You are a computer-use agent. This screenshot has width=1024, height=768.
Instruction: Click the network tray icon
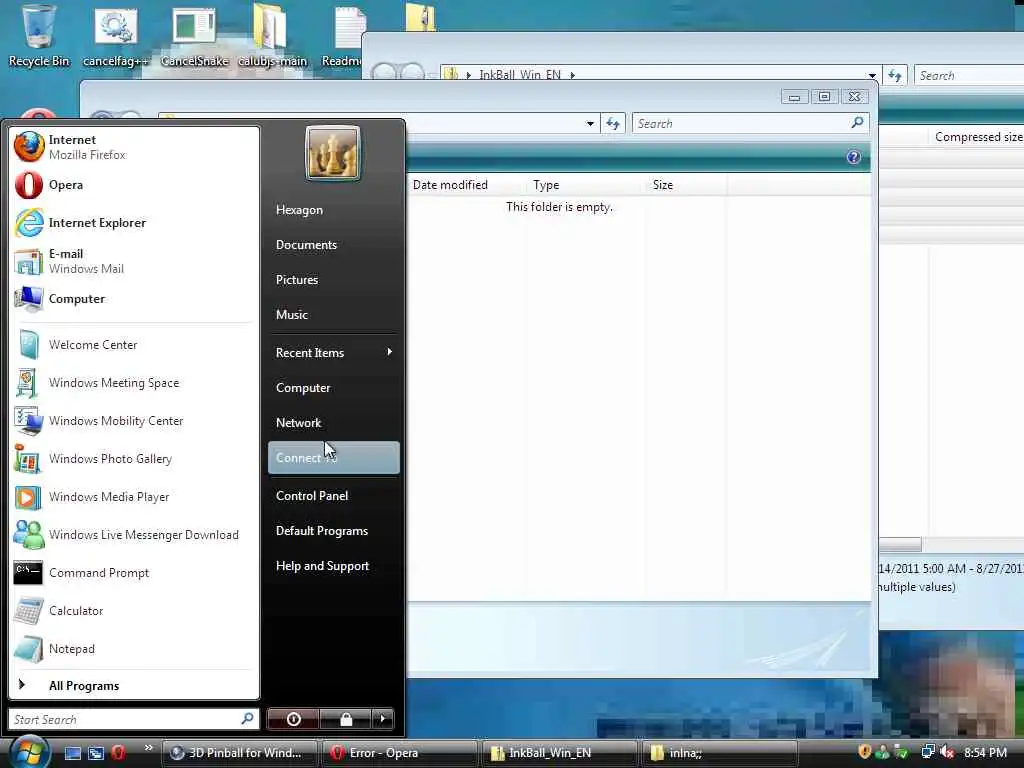(x=927, y=752)
